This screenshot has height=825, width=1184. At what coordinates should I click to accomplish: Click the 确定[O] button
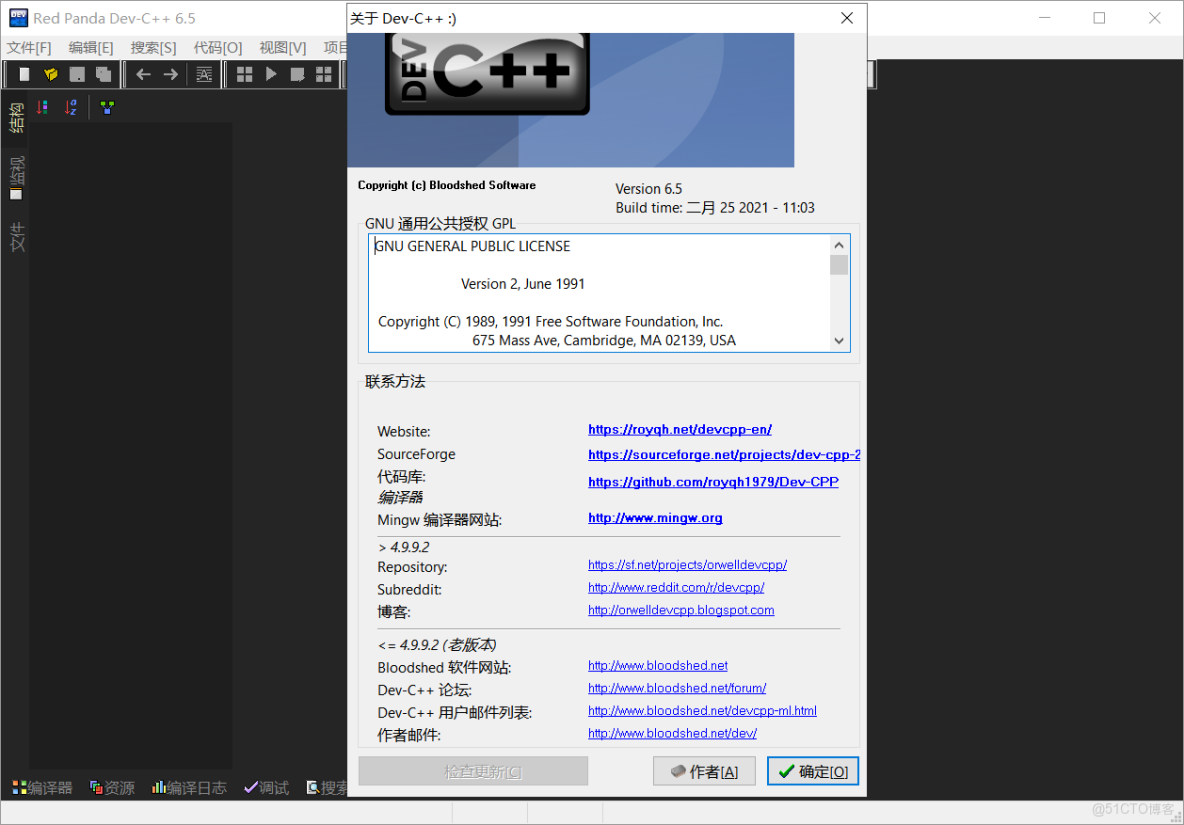[812, 770]
